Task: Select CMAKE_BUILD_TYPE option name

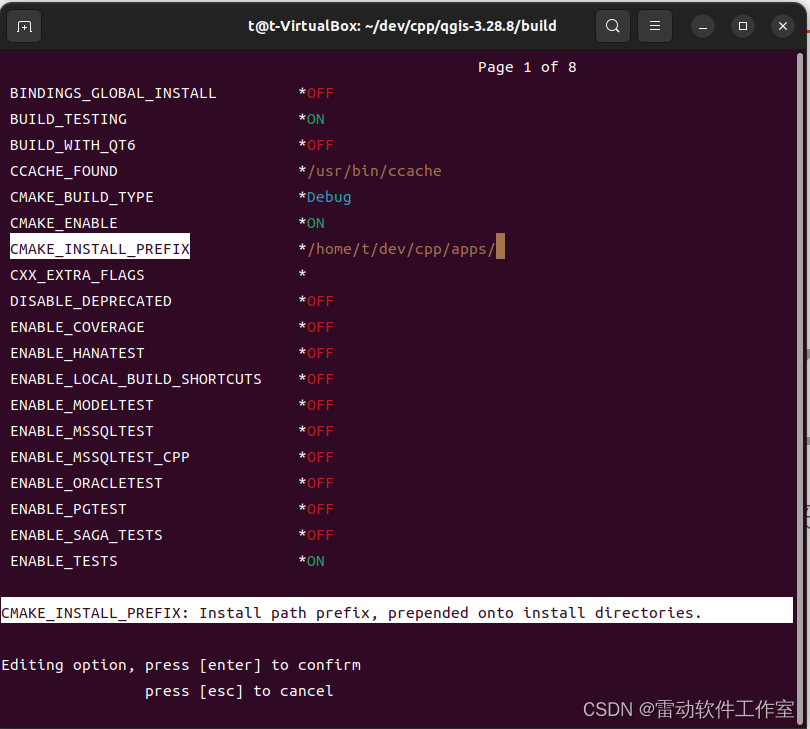Action: pos(82,197)
